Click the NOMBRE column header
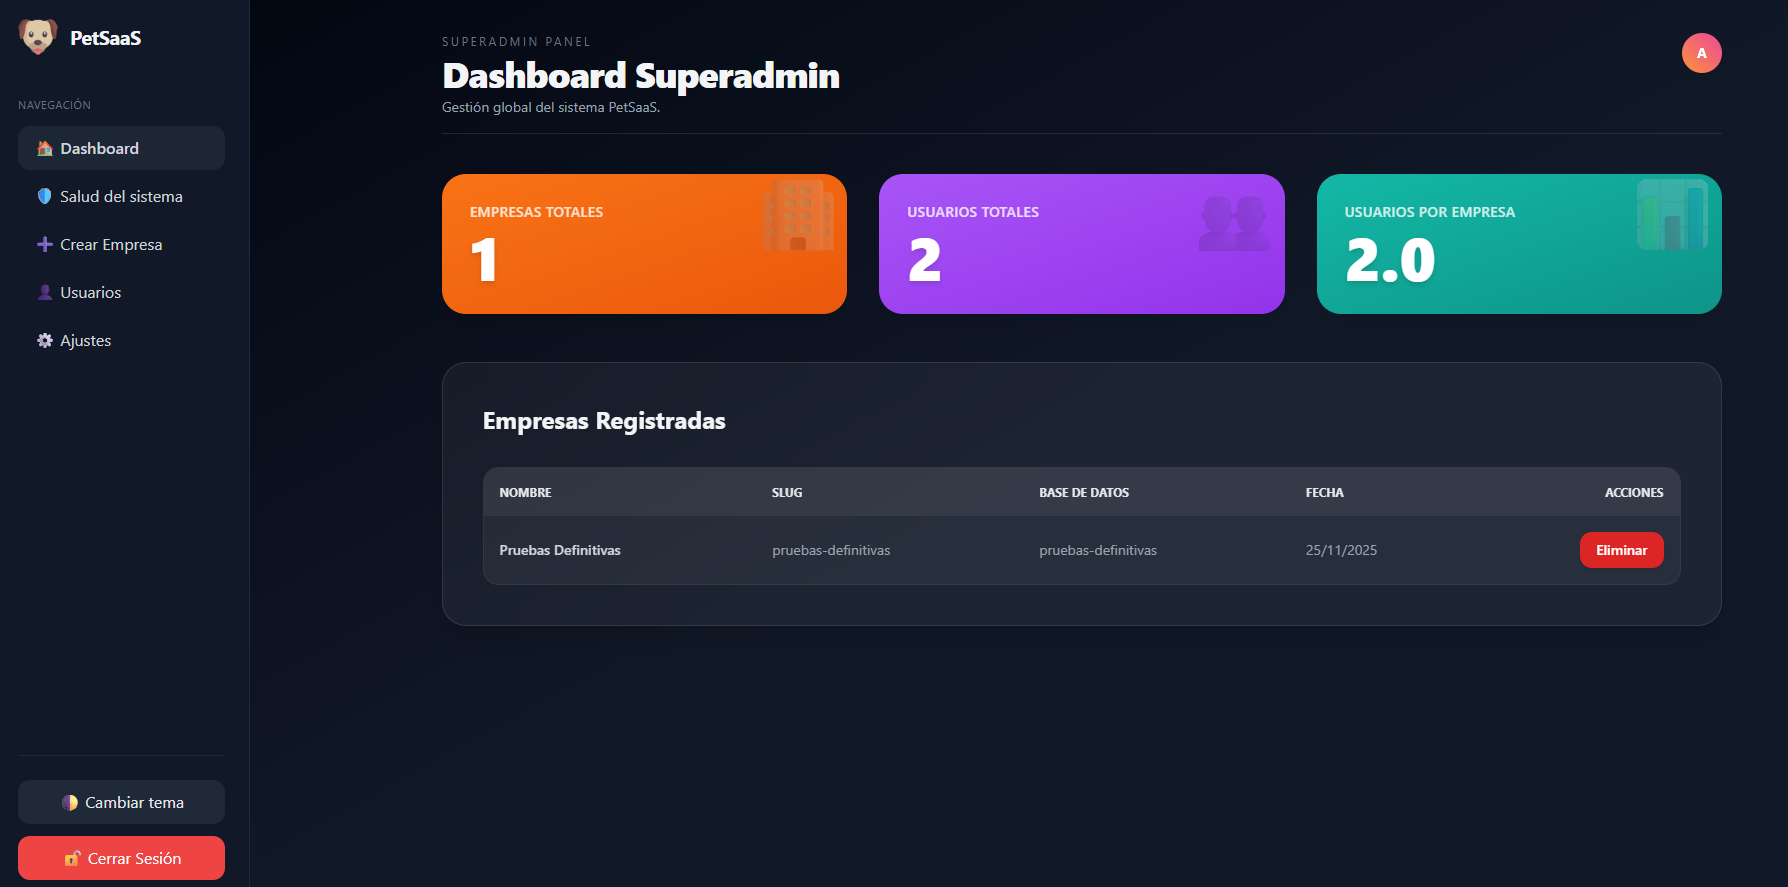This screenshot has height=887, width=1788. click(525, 492)
